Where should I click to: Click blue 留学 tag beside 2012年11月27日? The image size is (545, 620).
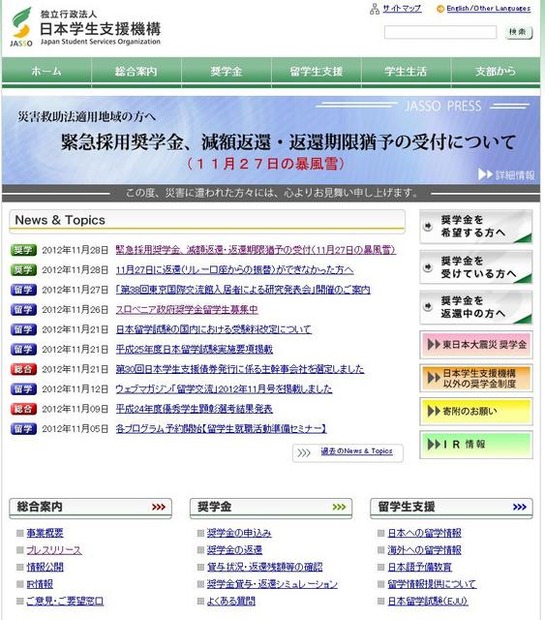coord(23,289)
